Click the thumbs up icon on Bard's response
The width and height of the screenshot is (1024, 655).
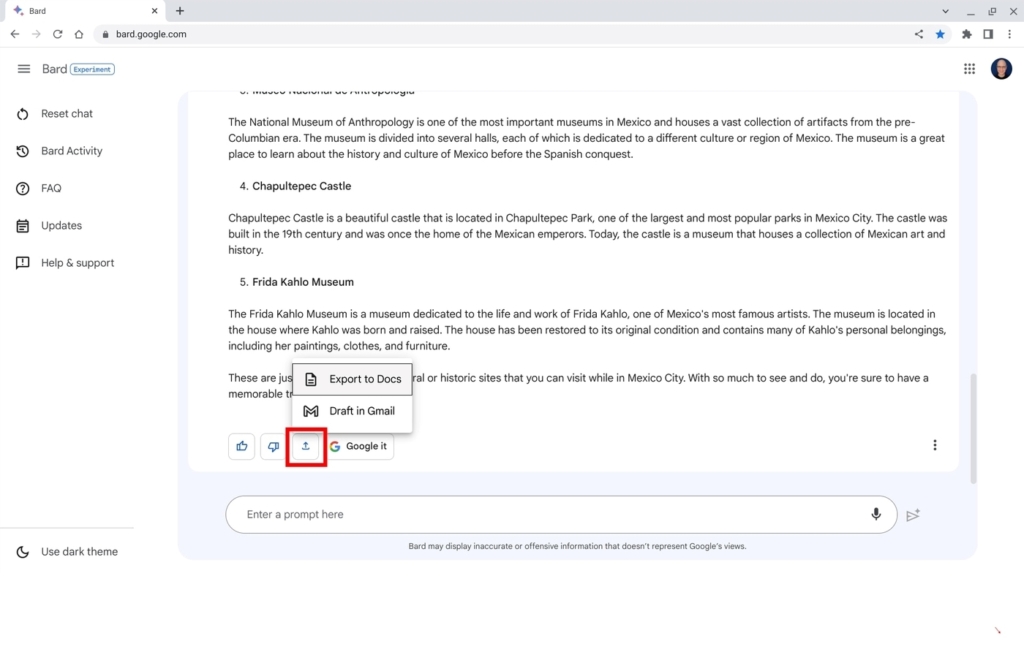click(x=241, y=446)
